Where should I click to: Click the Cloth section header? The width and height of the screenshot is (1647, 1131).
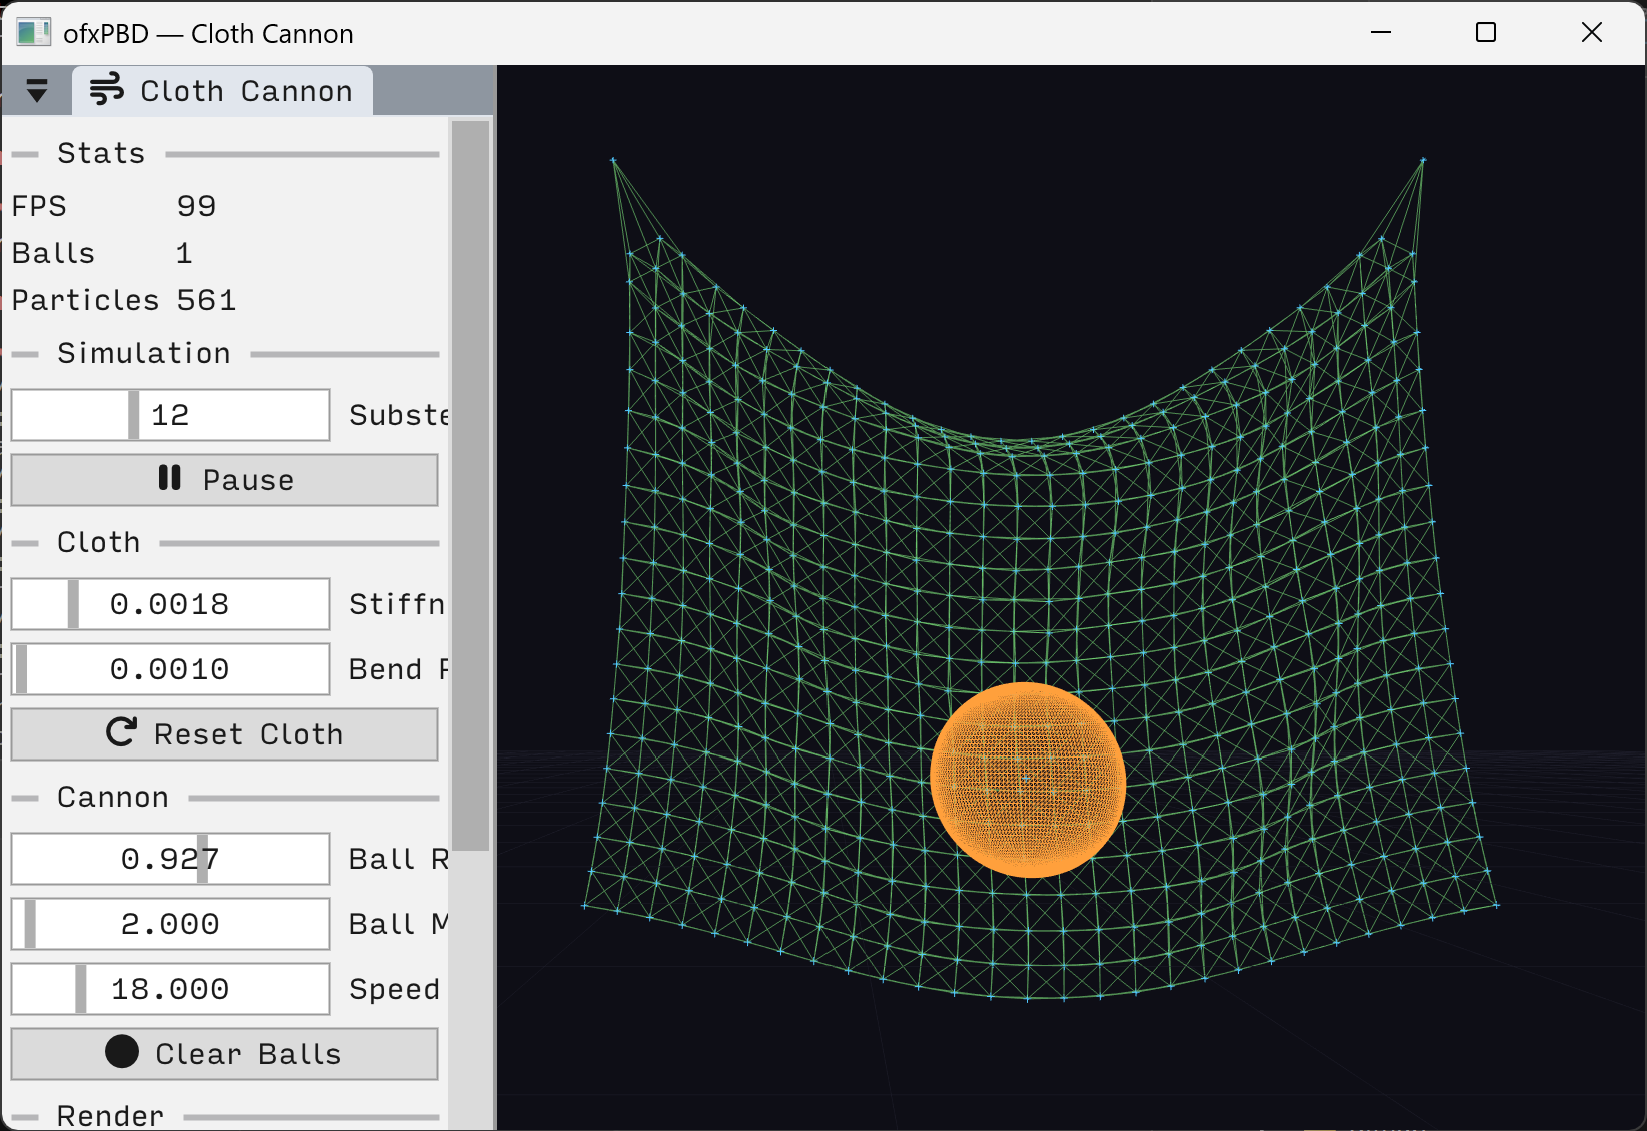click(x=99, y=543)
